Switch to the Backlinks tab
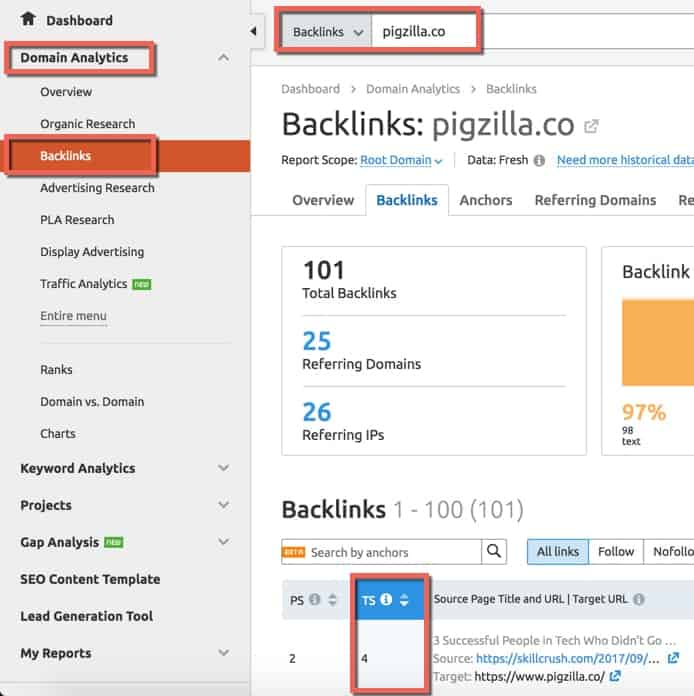Screen dimensions: 694x696 tap(407, 200)
